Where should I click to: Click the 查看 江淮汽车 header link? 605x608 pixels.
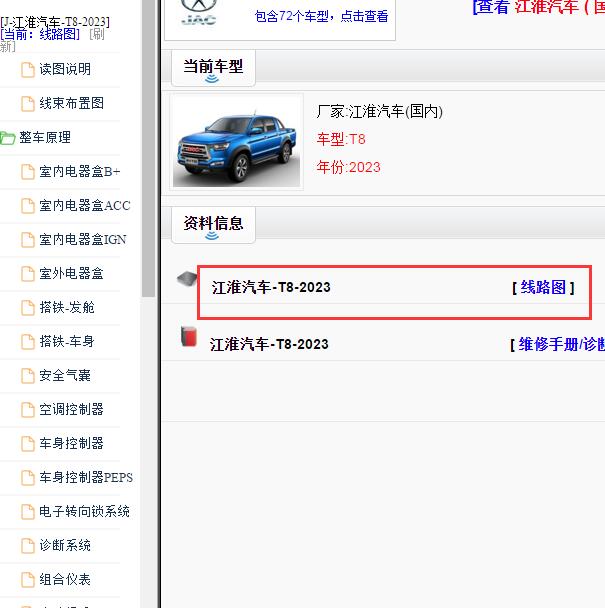click(539, 7)
